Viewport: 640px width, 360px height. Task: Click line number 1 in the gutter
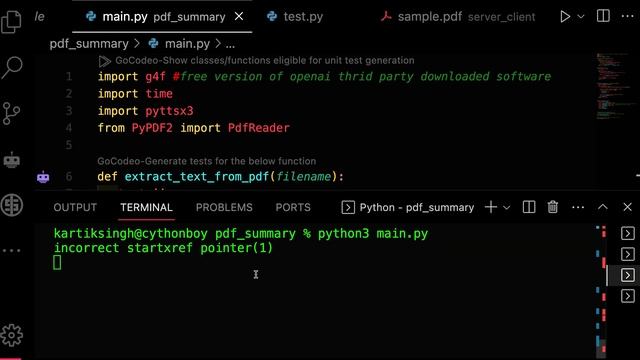coord(69,77)
